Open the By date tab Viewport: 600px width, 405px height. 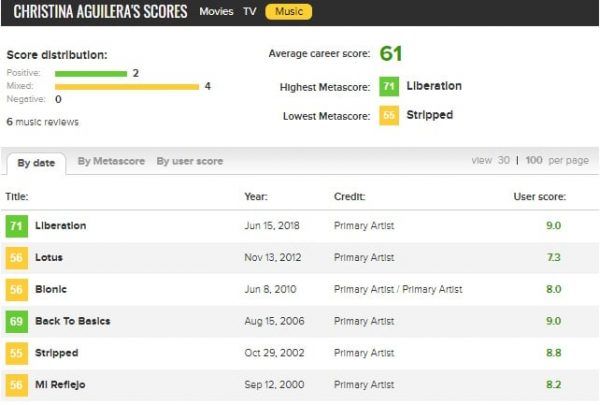point(35,163)
